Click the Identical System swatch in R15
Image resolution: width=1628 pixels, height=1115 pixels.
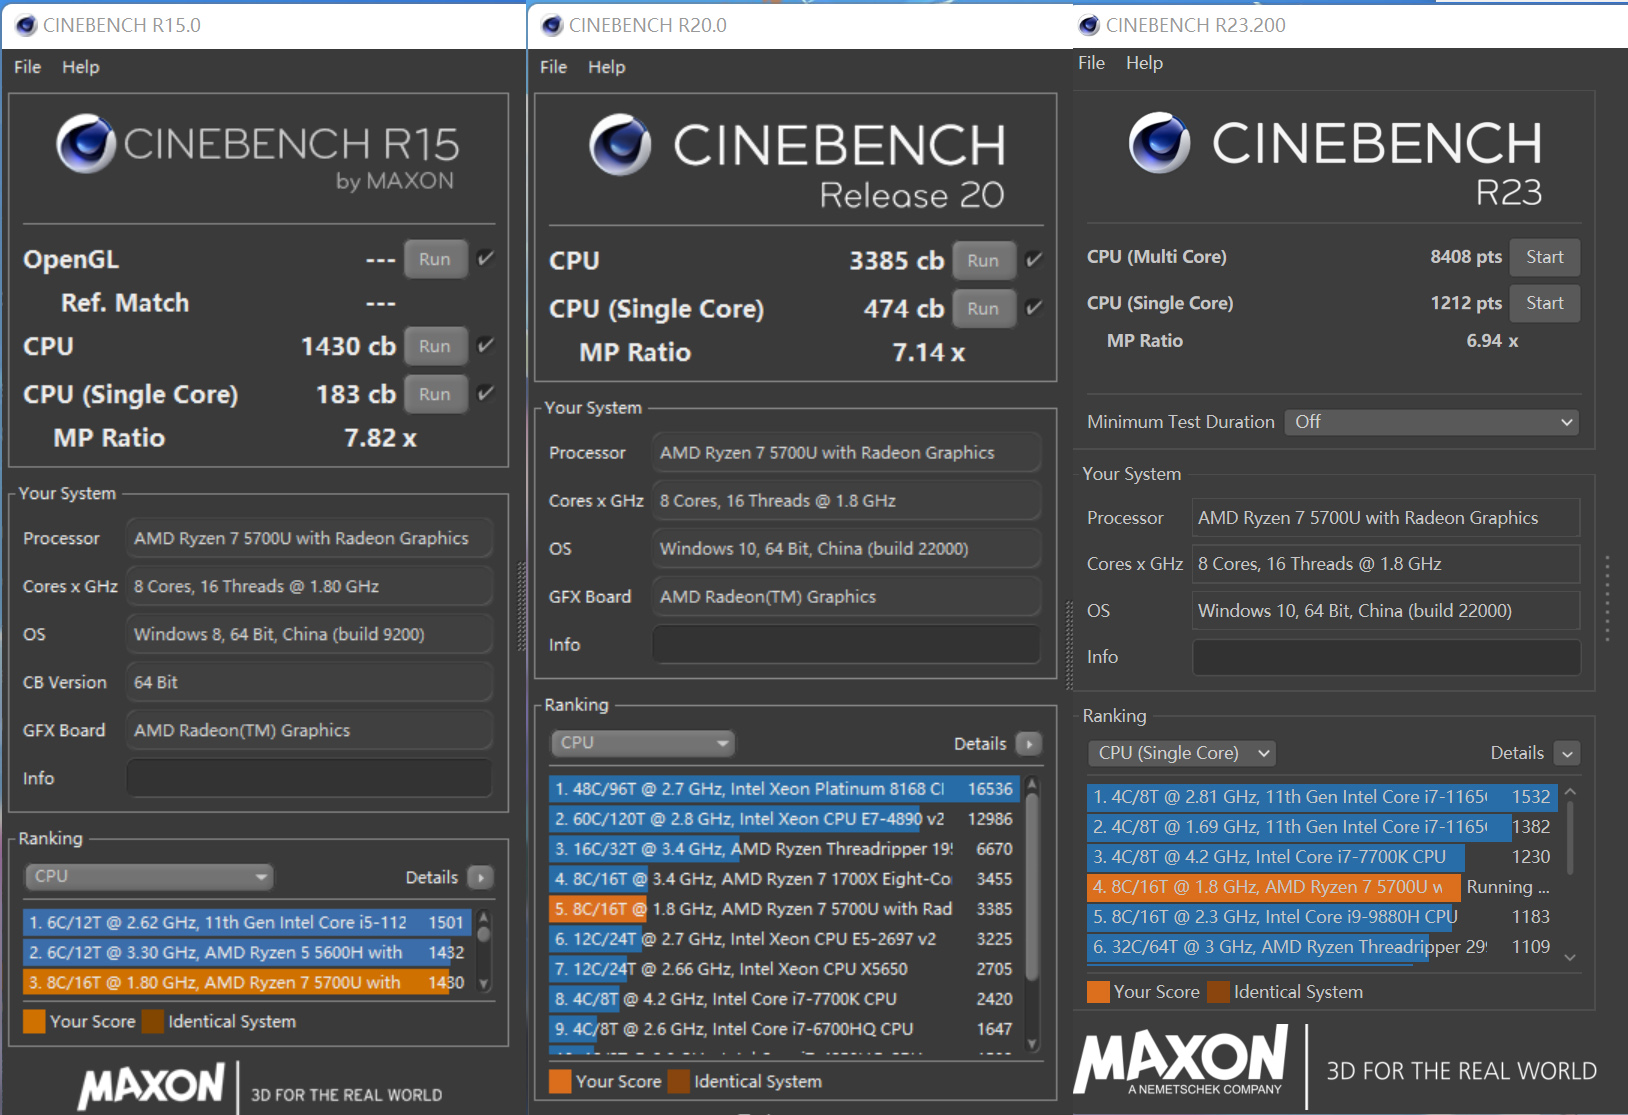tap(153, 1021)
